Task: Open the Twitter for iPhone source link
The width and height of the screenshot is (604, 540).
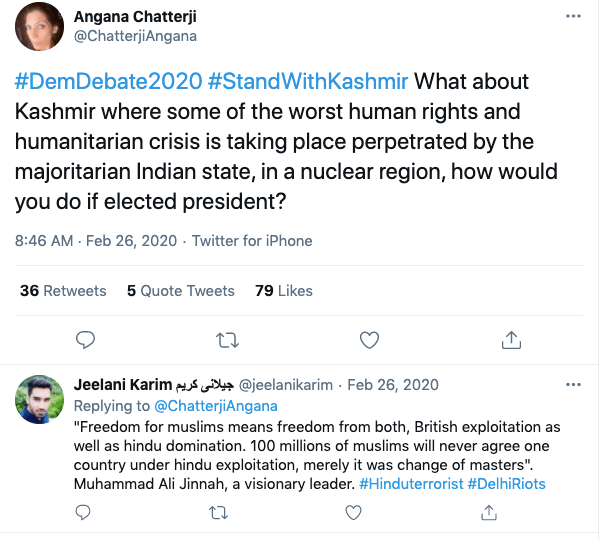Action: point(252,241)
